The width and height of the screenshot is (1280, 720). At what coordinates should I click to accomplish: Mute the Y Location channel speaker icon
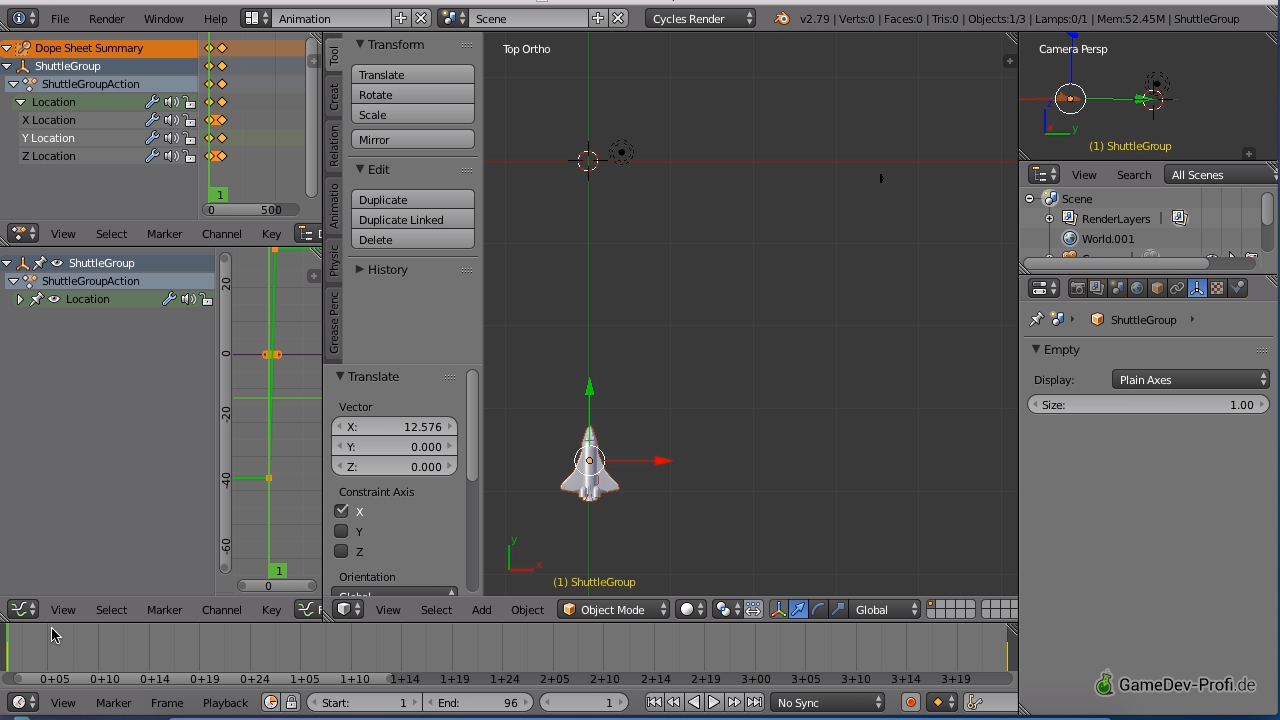pyautogui.click(x=171, y=138)
